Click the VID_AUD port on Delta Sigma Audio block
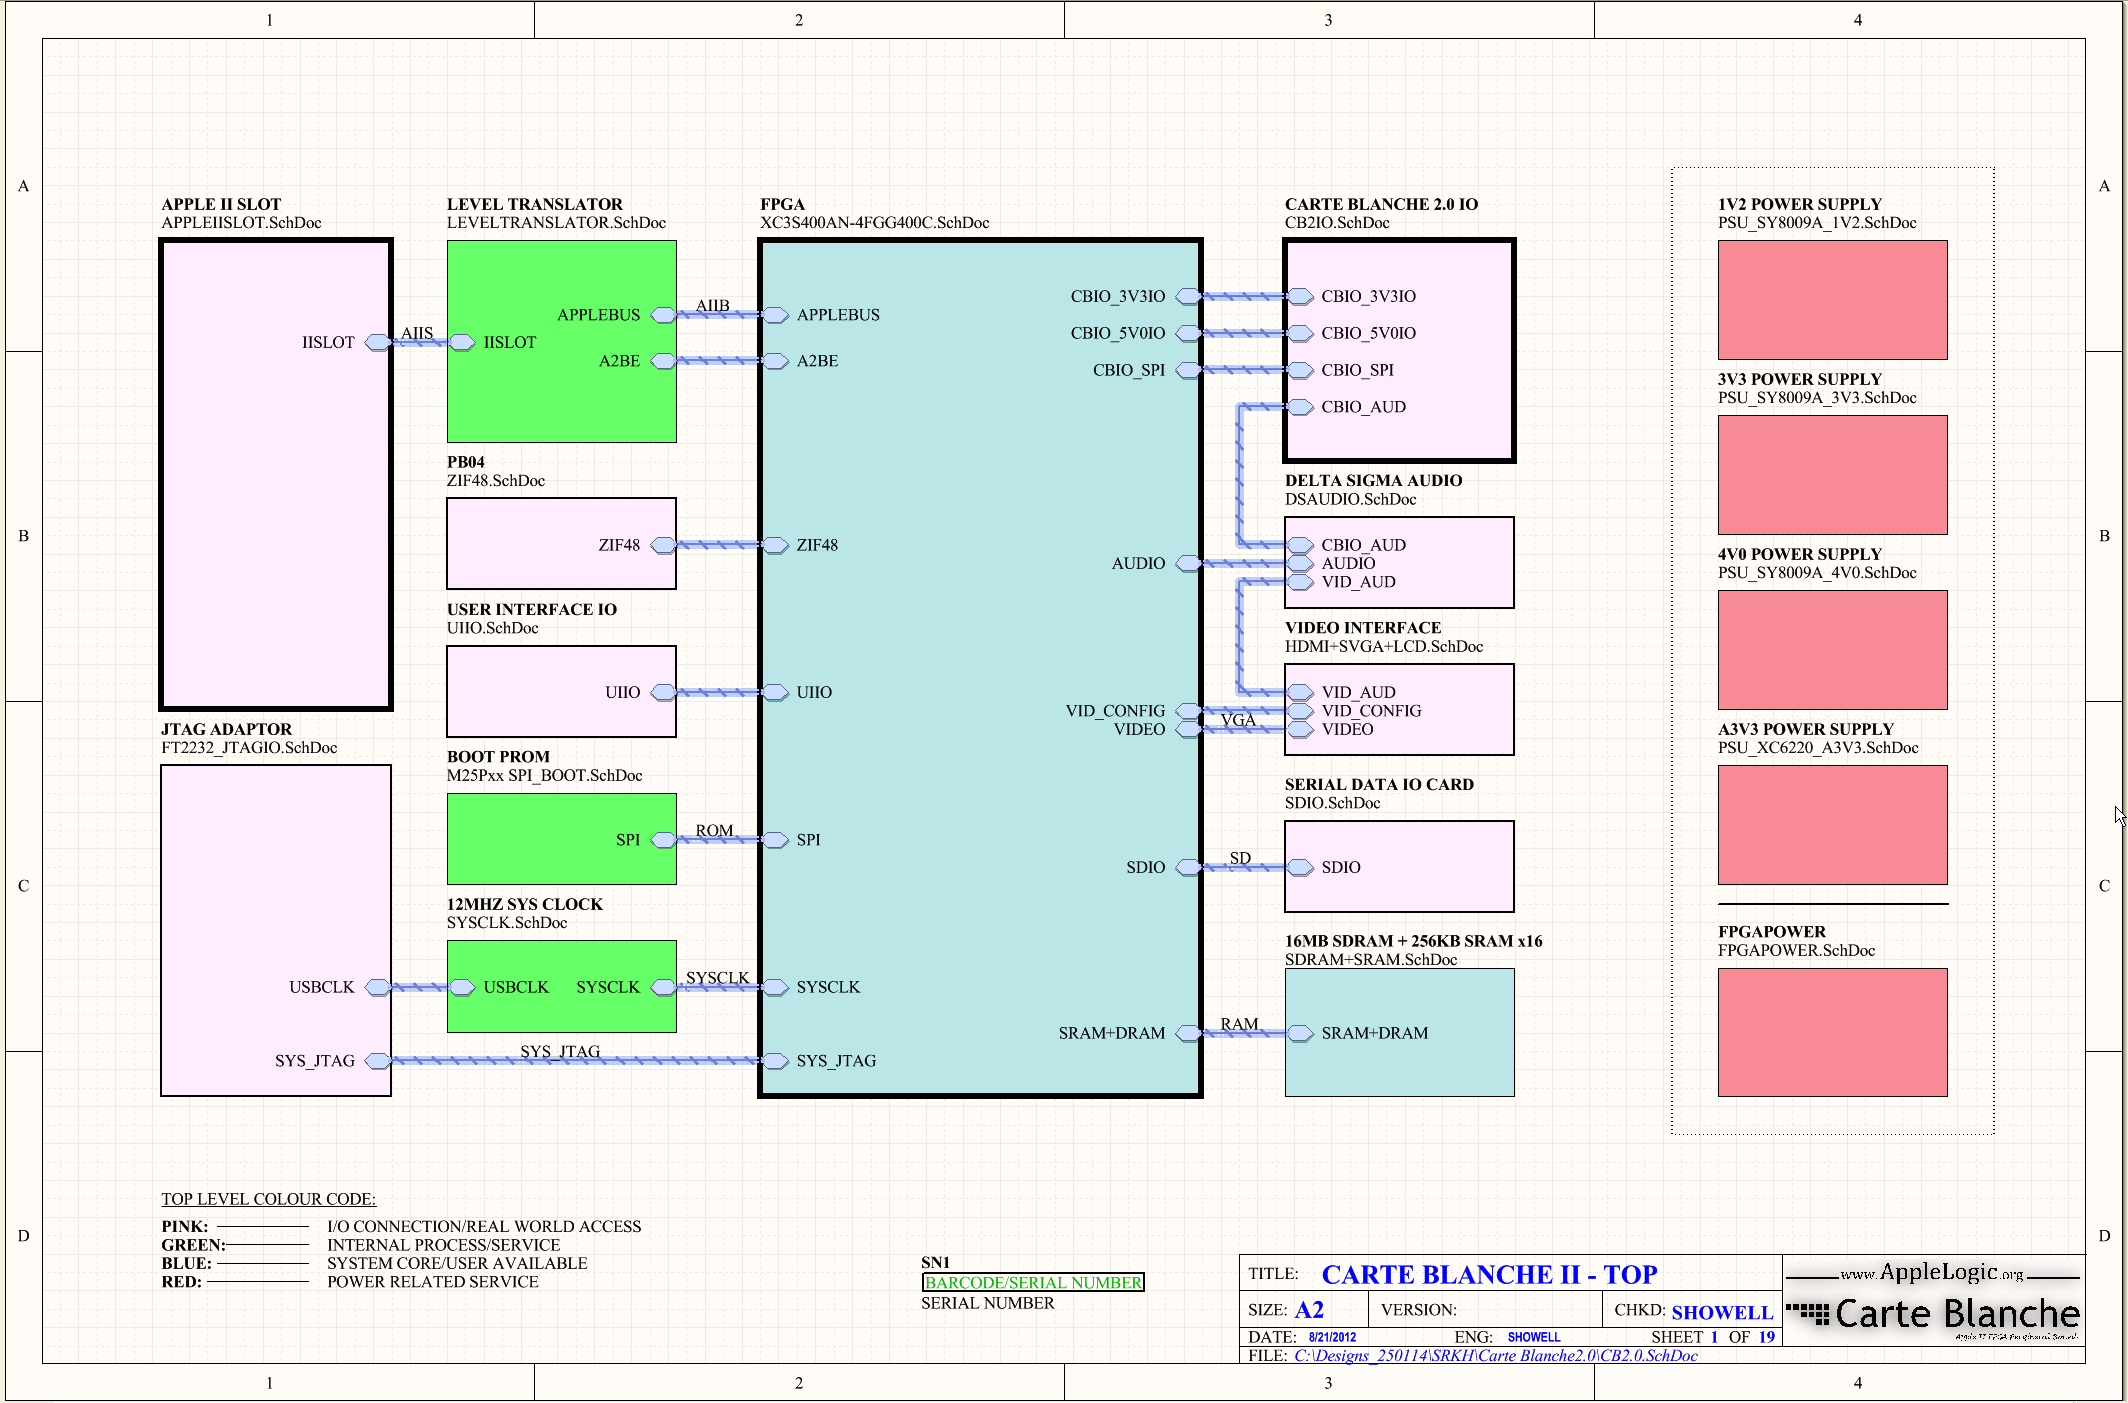The height and width of the screenshot is (1403, 2128). [1301, 582]
